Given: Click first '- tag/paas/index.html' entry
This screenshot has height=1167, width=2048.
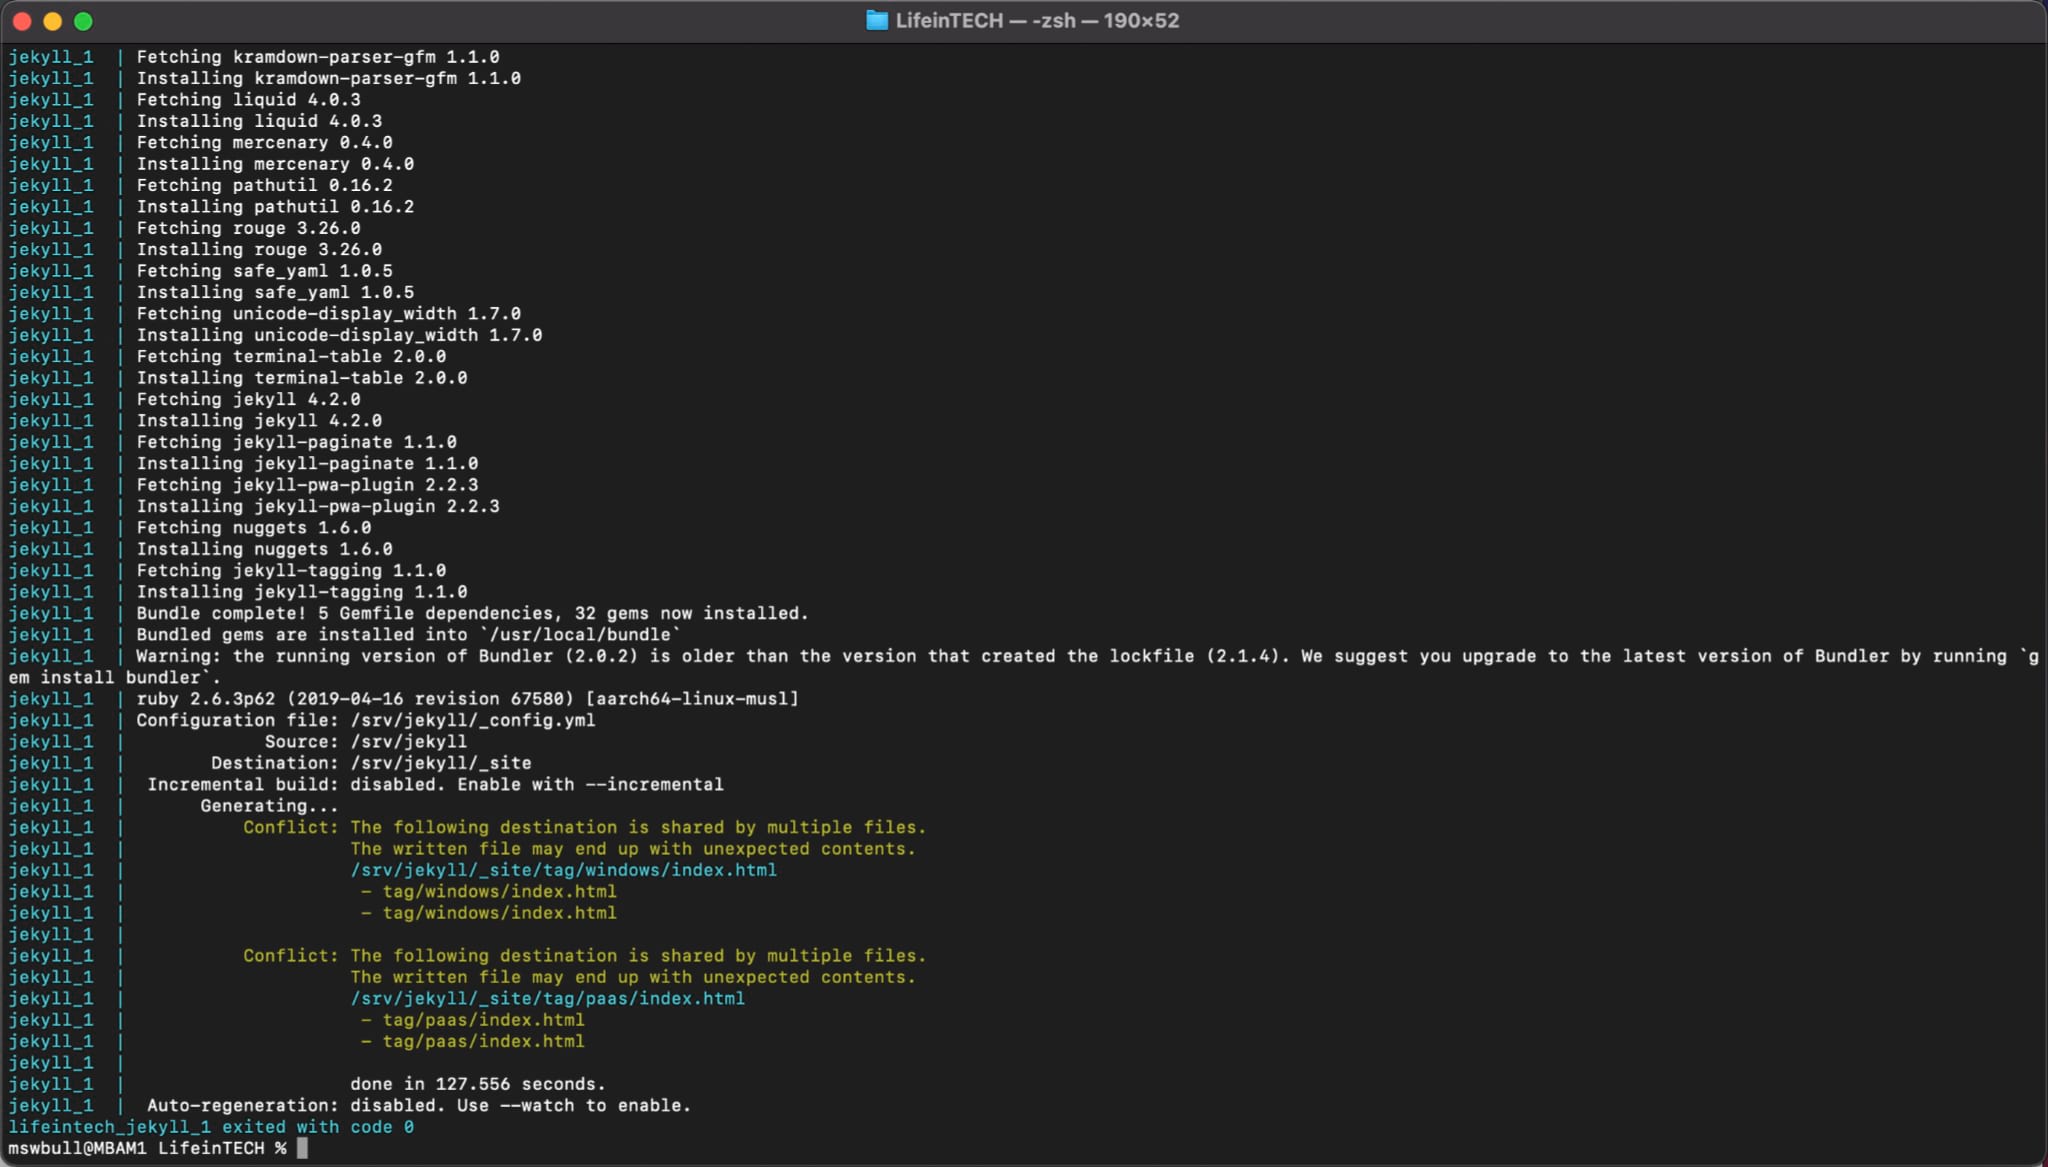Looking at the screenshot, I should tap(473, 1020).
